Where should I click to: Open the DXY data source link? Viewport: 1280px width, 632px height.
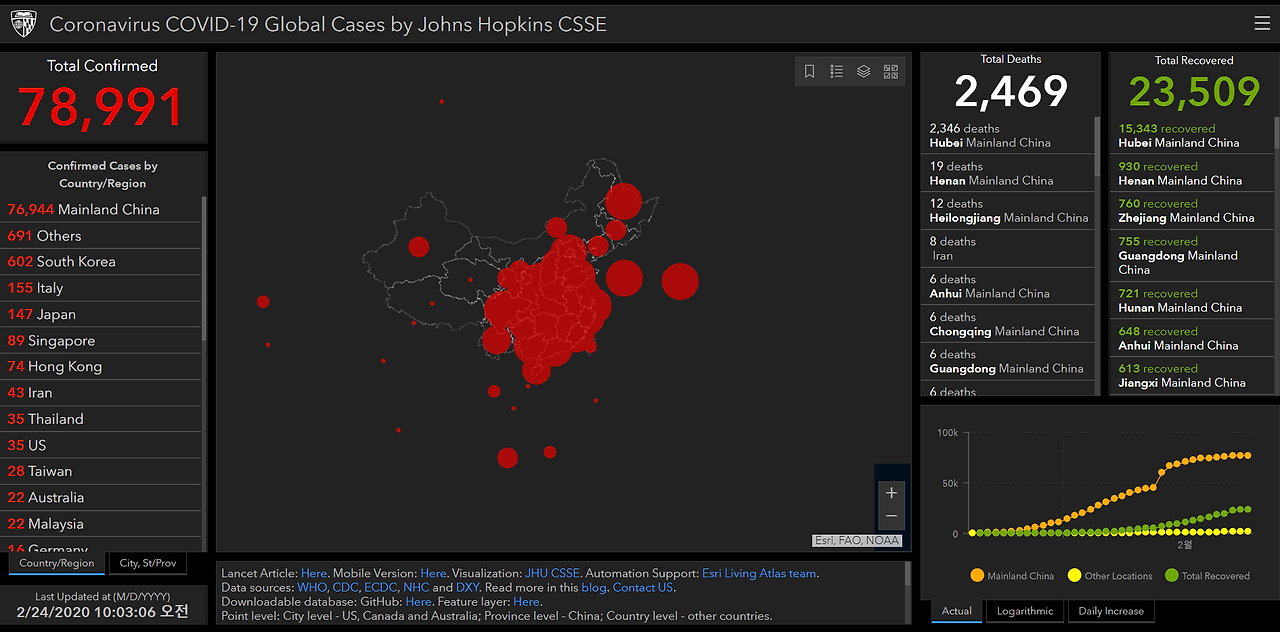click(x=467, y=587)
